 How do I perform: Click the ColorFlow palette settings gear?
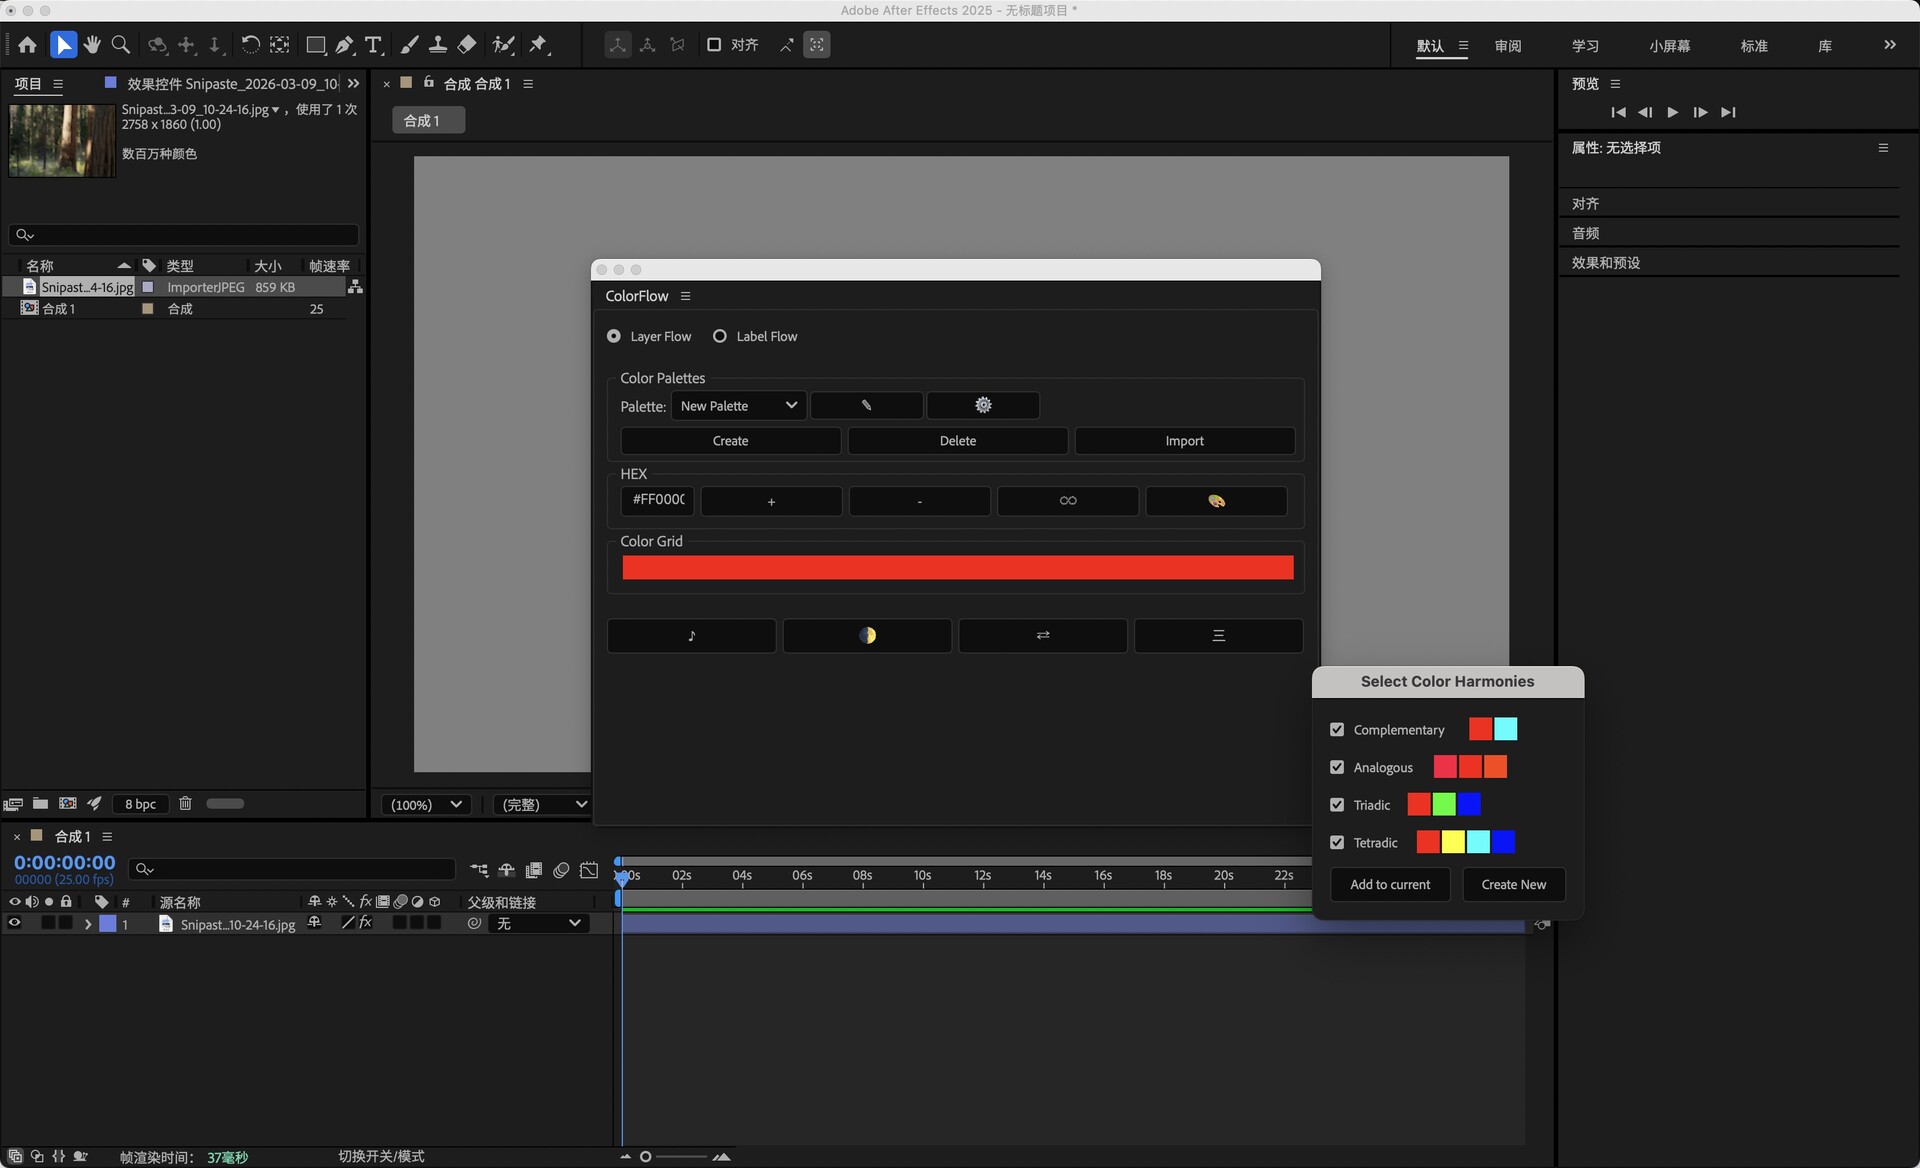pos(983,405)
